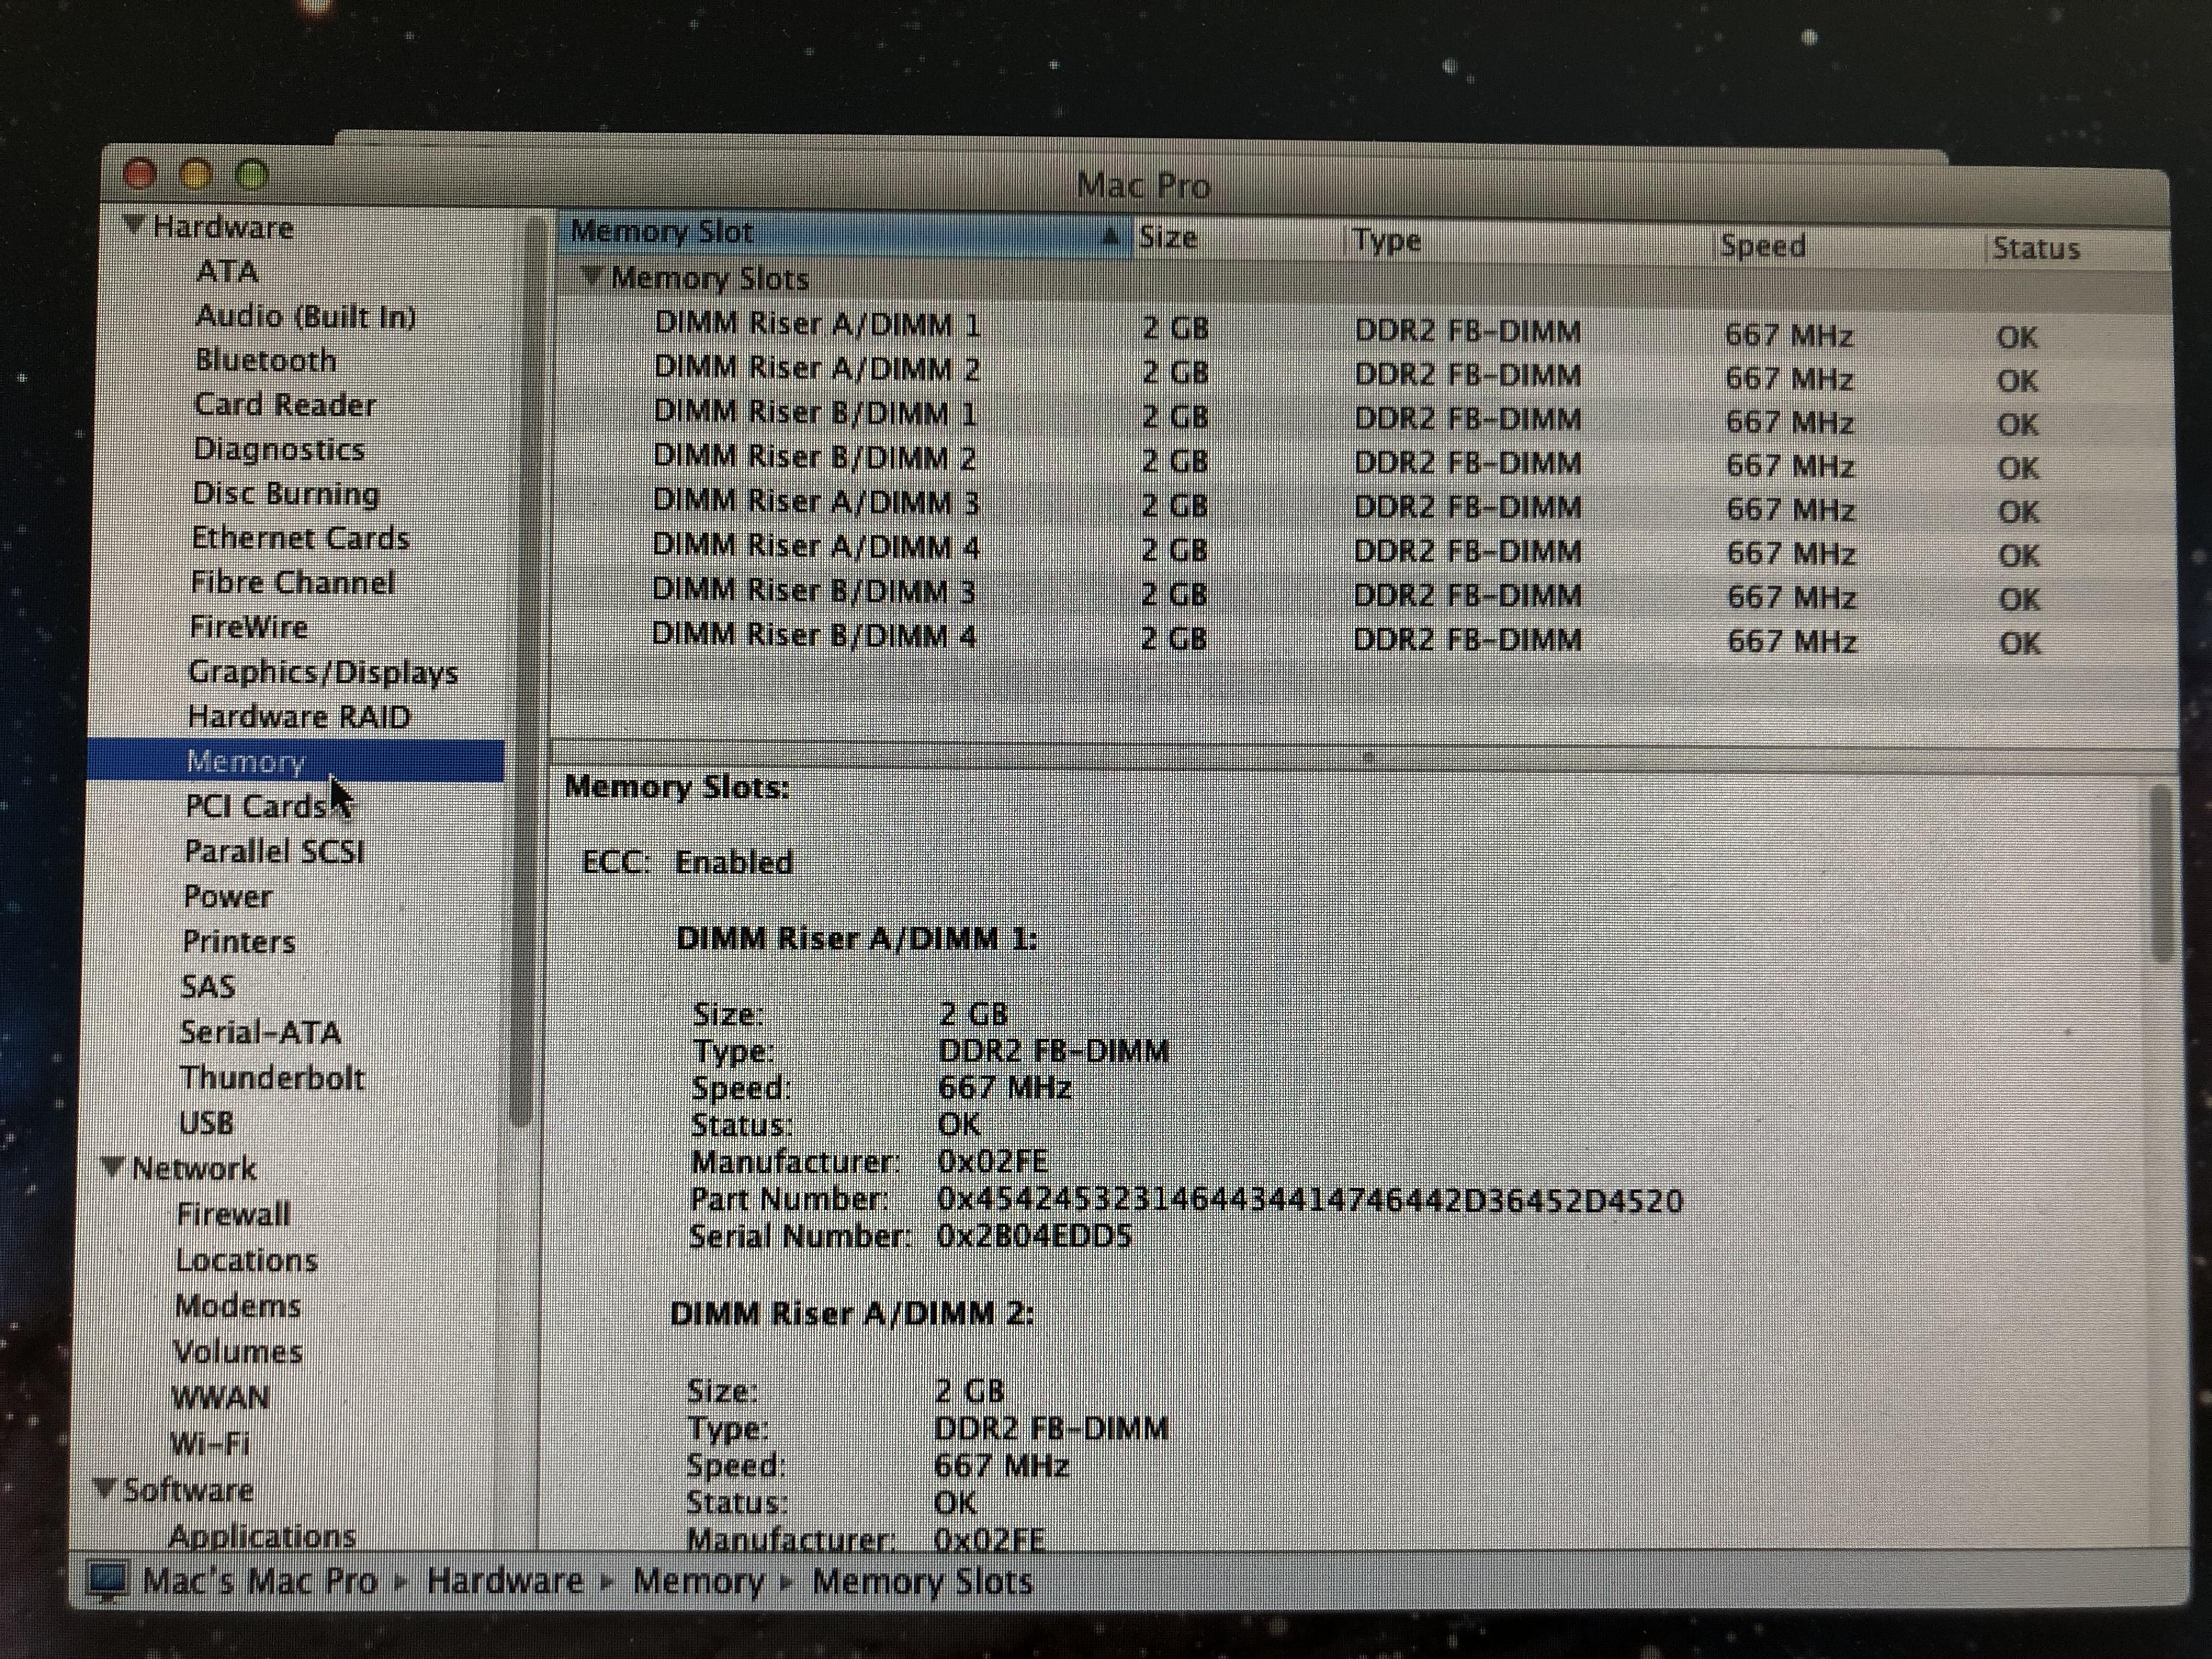This screenshot has width=2212, height=1659.
Task: Select Graphics/Displays in sidebar
Action: point(322,672)
